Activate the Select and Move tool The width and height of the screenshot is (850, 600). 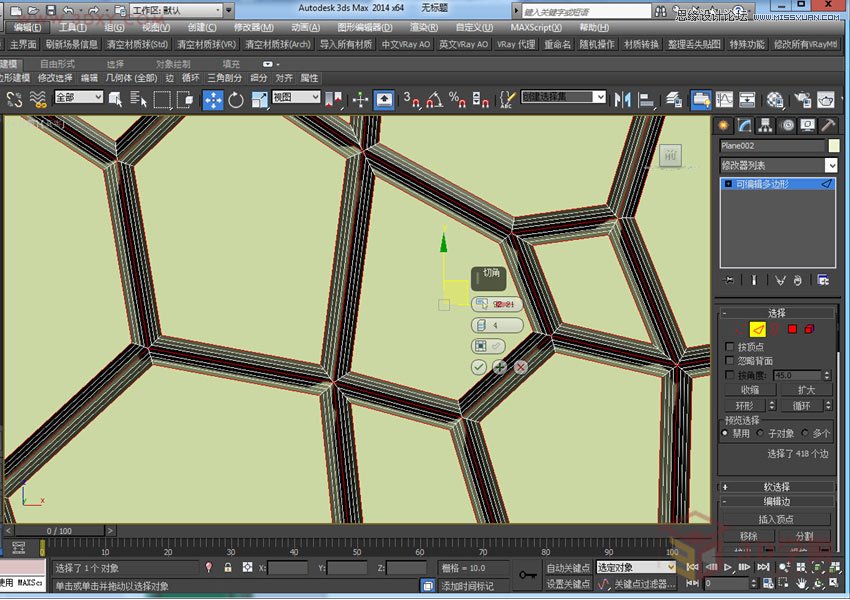click(213, 100)
